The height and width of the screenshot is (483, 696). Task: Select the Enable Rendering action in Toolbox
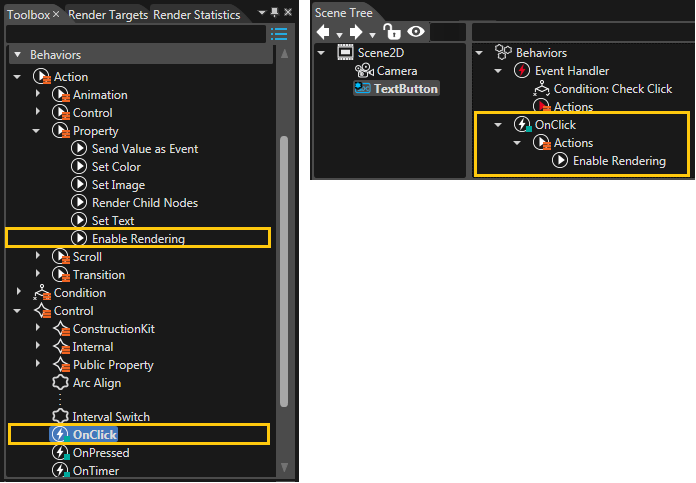pyautogui.click(x=138, y=238)
